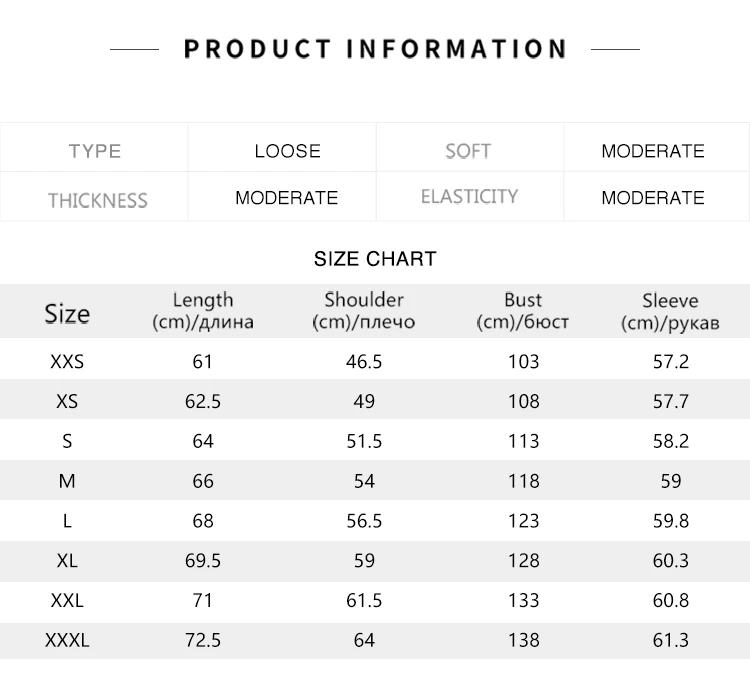The image size is (750, 682).
Task: Click the XXL sleeve value 60.8
Action: pos(671,600)
